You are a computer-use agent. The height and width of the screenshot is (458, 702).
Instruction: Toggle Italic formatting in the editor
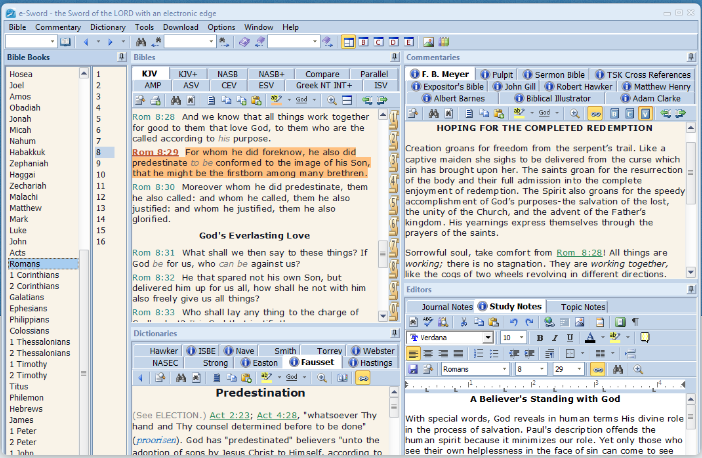pyautogui.click(x=555, y=338)
